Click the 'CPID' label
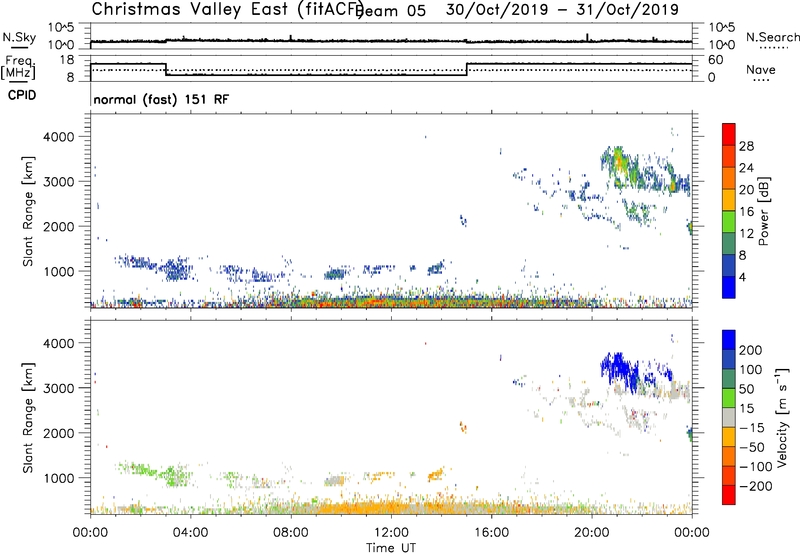Viewport: 800px width, 554px height. (22, 95)
